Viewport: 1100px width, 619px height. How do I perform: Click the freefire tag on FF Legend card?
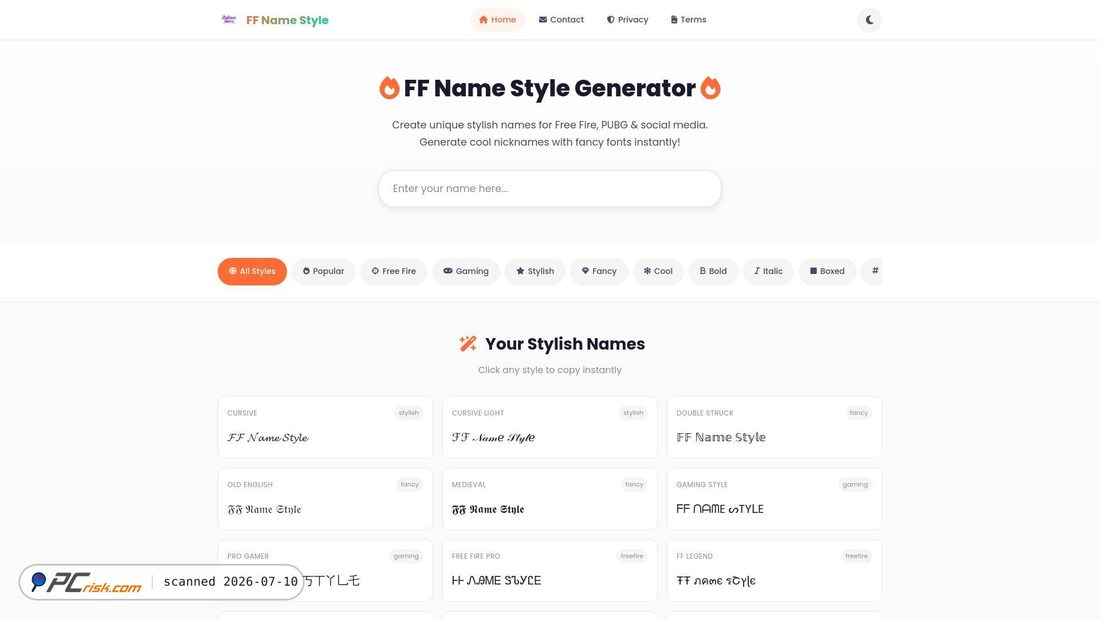coord(856,556)
